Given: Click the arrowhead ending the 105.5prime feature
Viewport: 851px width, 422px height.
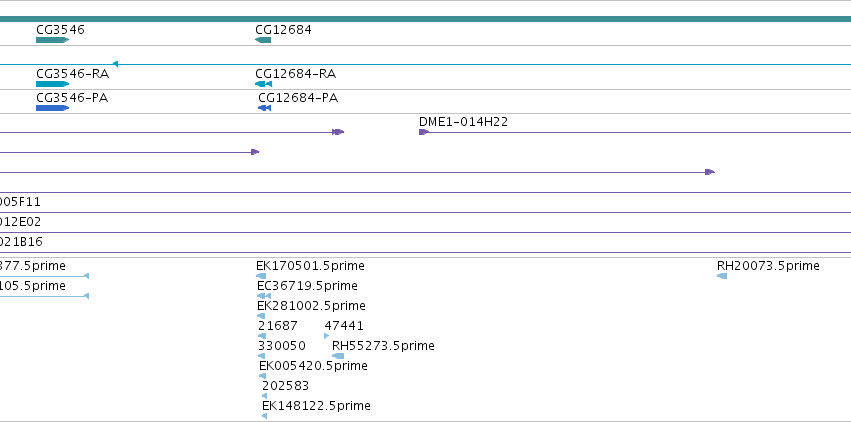Looking at the screenshot, I should click(x=86, y=296).
